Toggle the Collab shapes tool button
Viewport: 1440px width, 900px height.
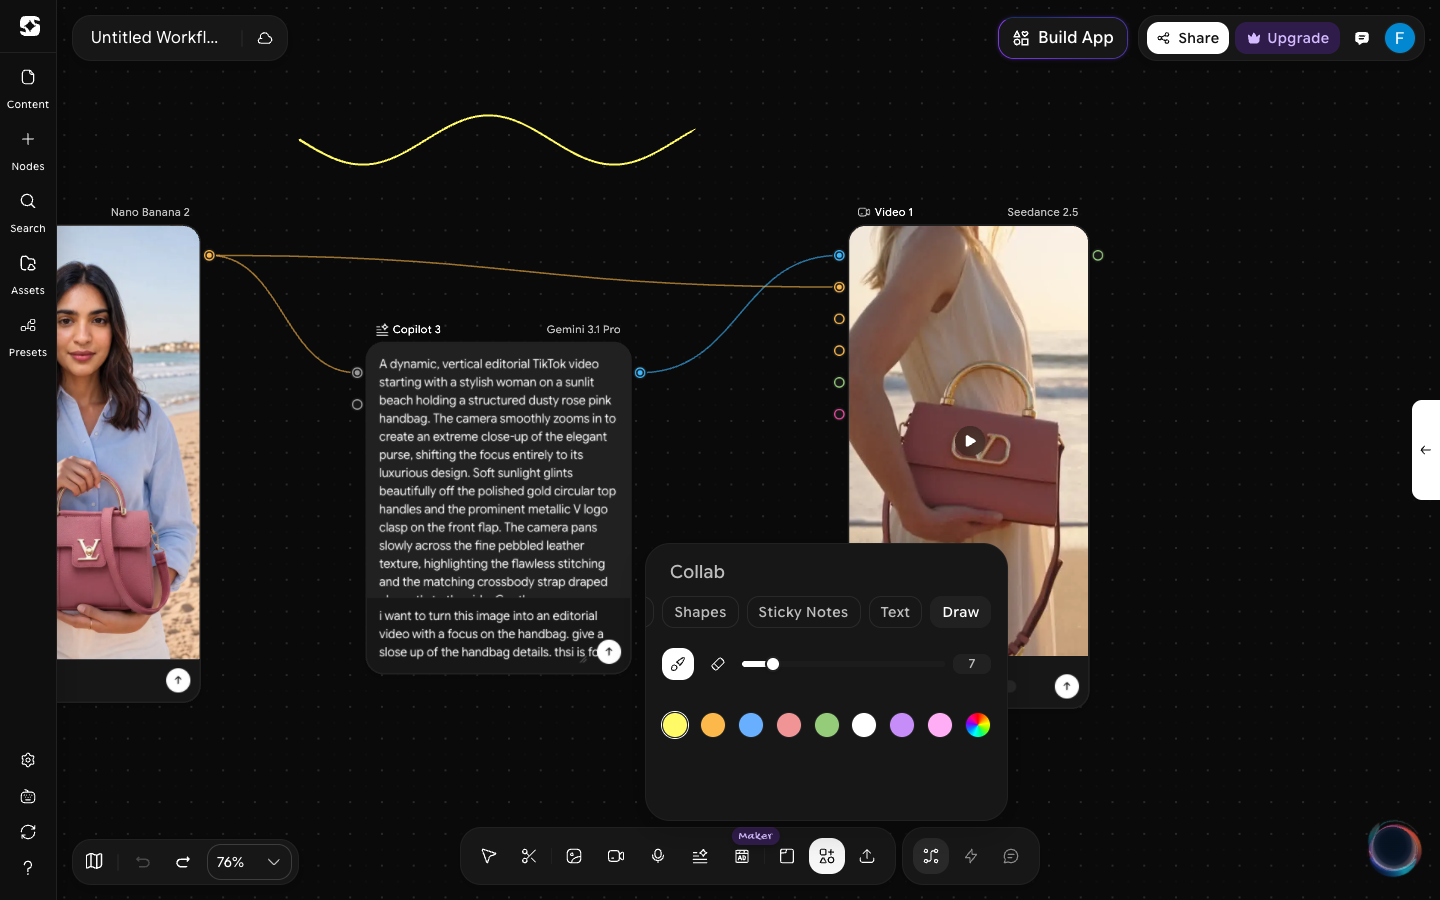tap(827, 856)
